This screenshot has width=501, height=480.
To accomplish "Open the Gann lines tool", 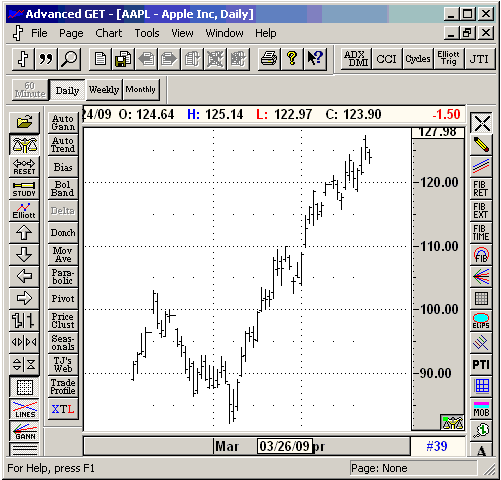I will tap(24, 431).
